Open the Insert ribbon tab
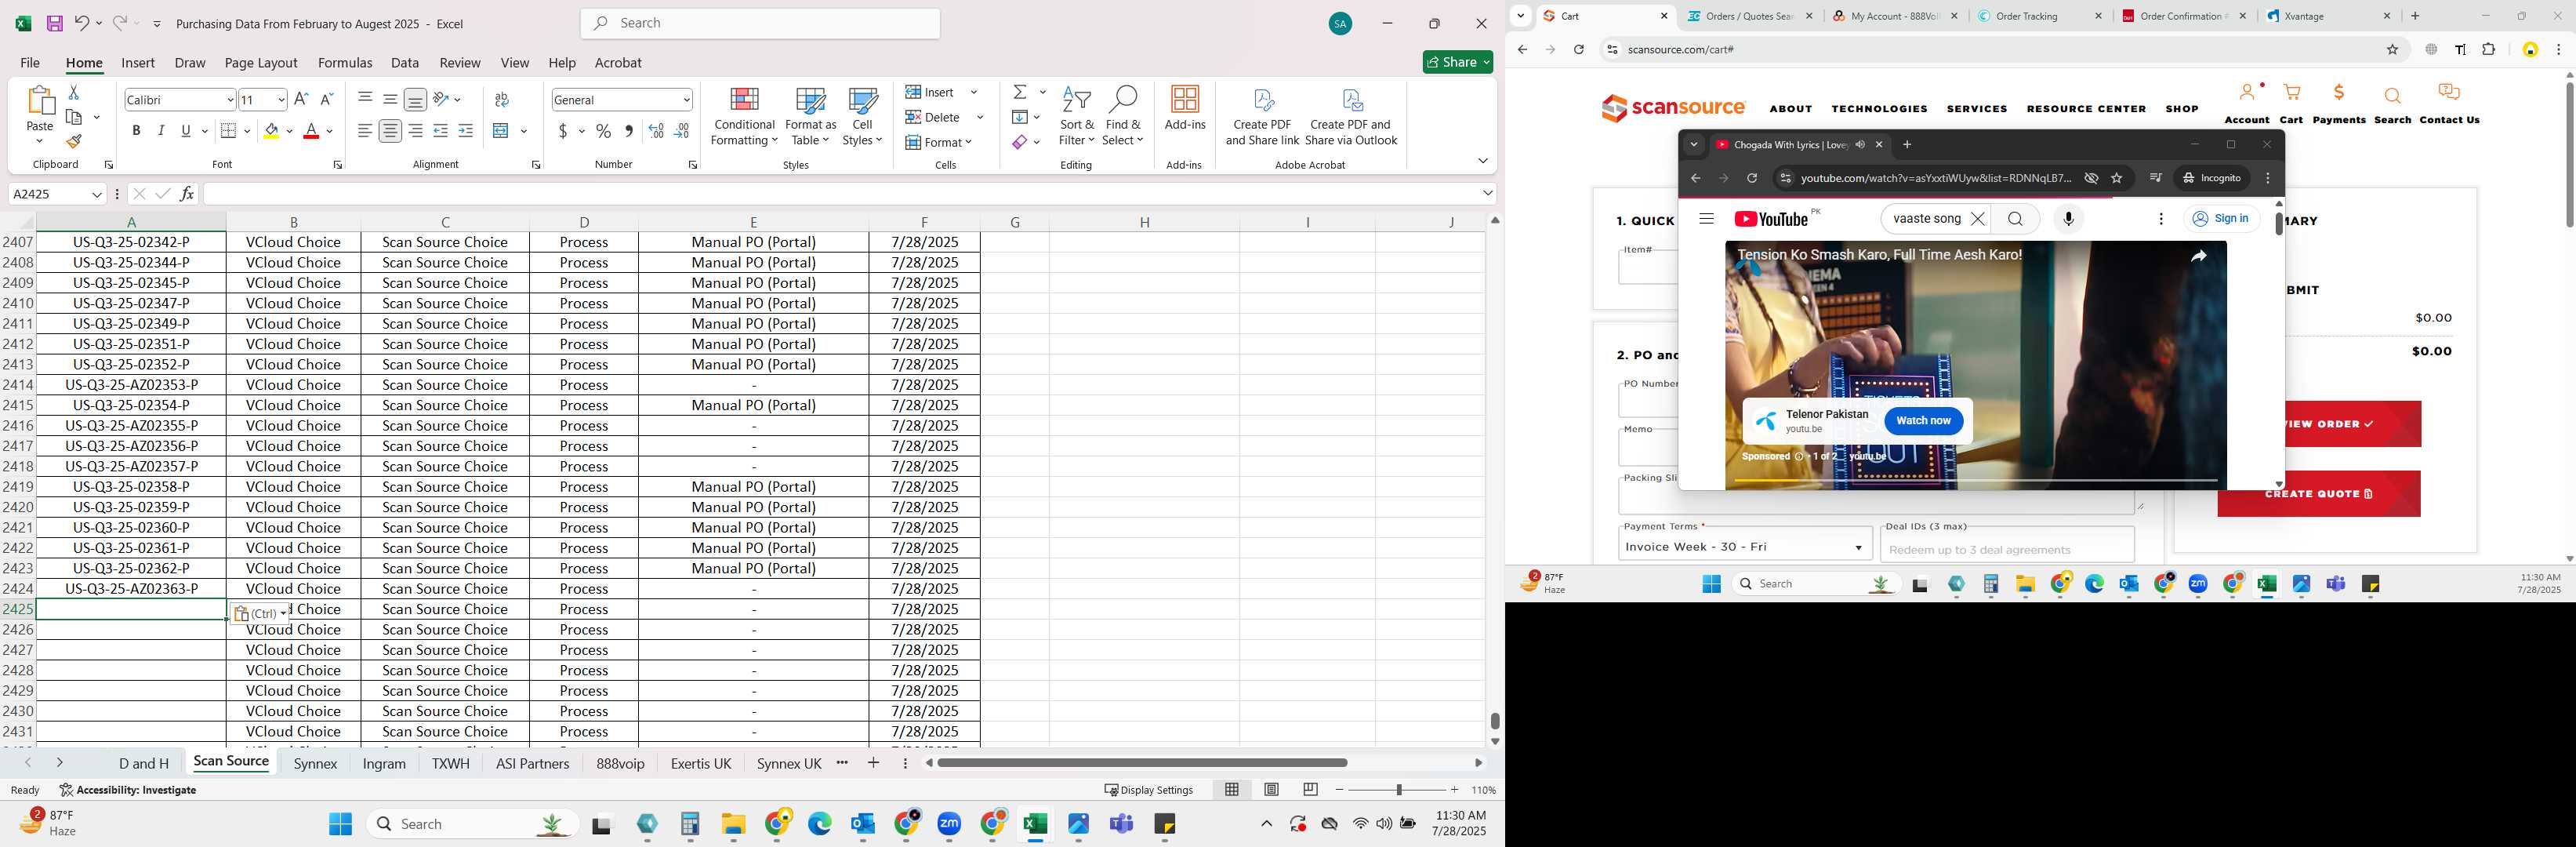This screenshot has width=2576, height=847. [x=138, y=62]
